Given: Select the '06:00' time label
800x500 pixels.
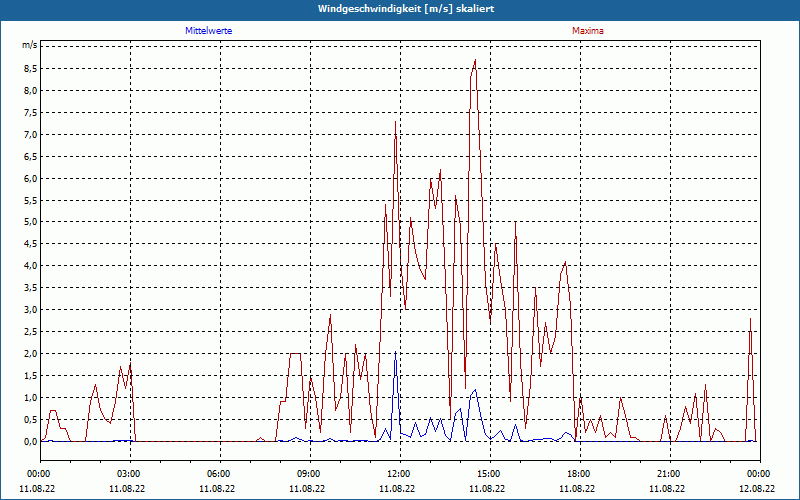Looking at the screenshot, I should (x=220, y=474).
